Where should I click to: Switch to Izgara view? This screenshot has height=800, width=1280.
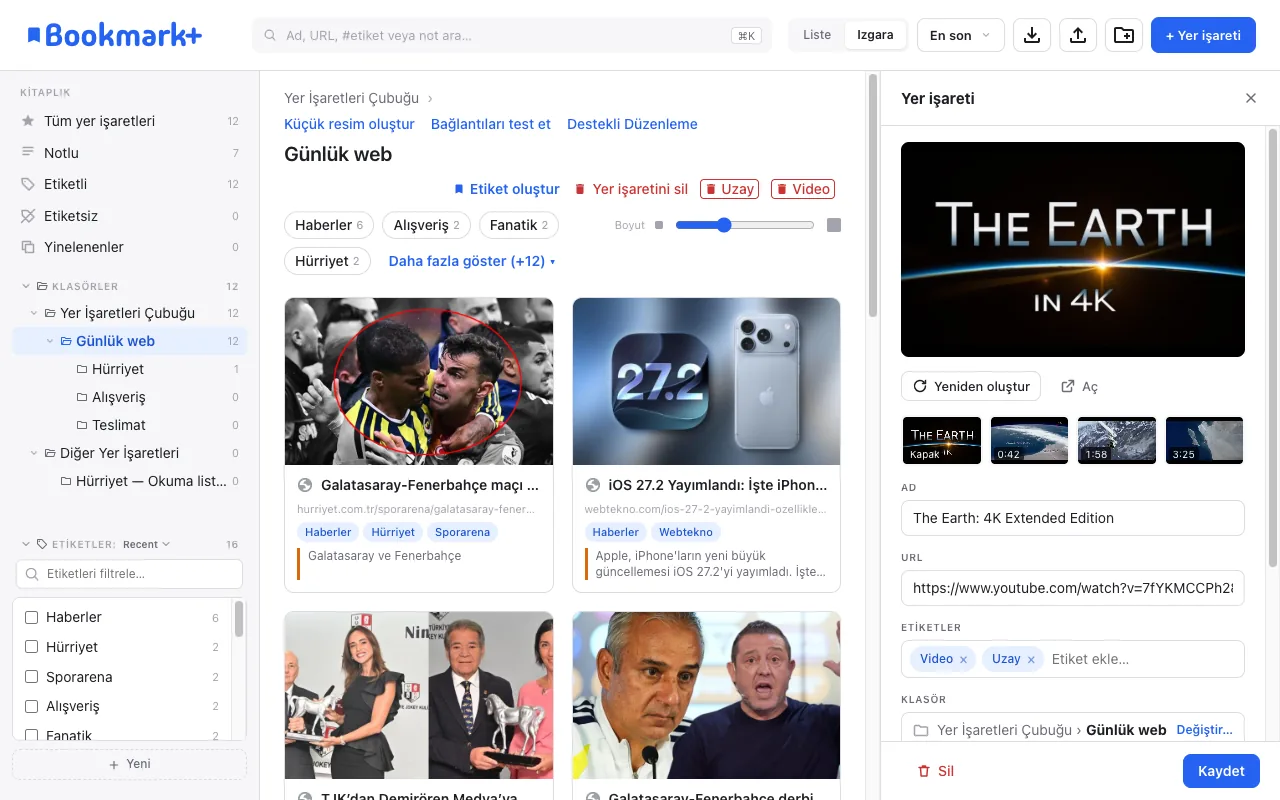(875, 35)
